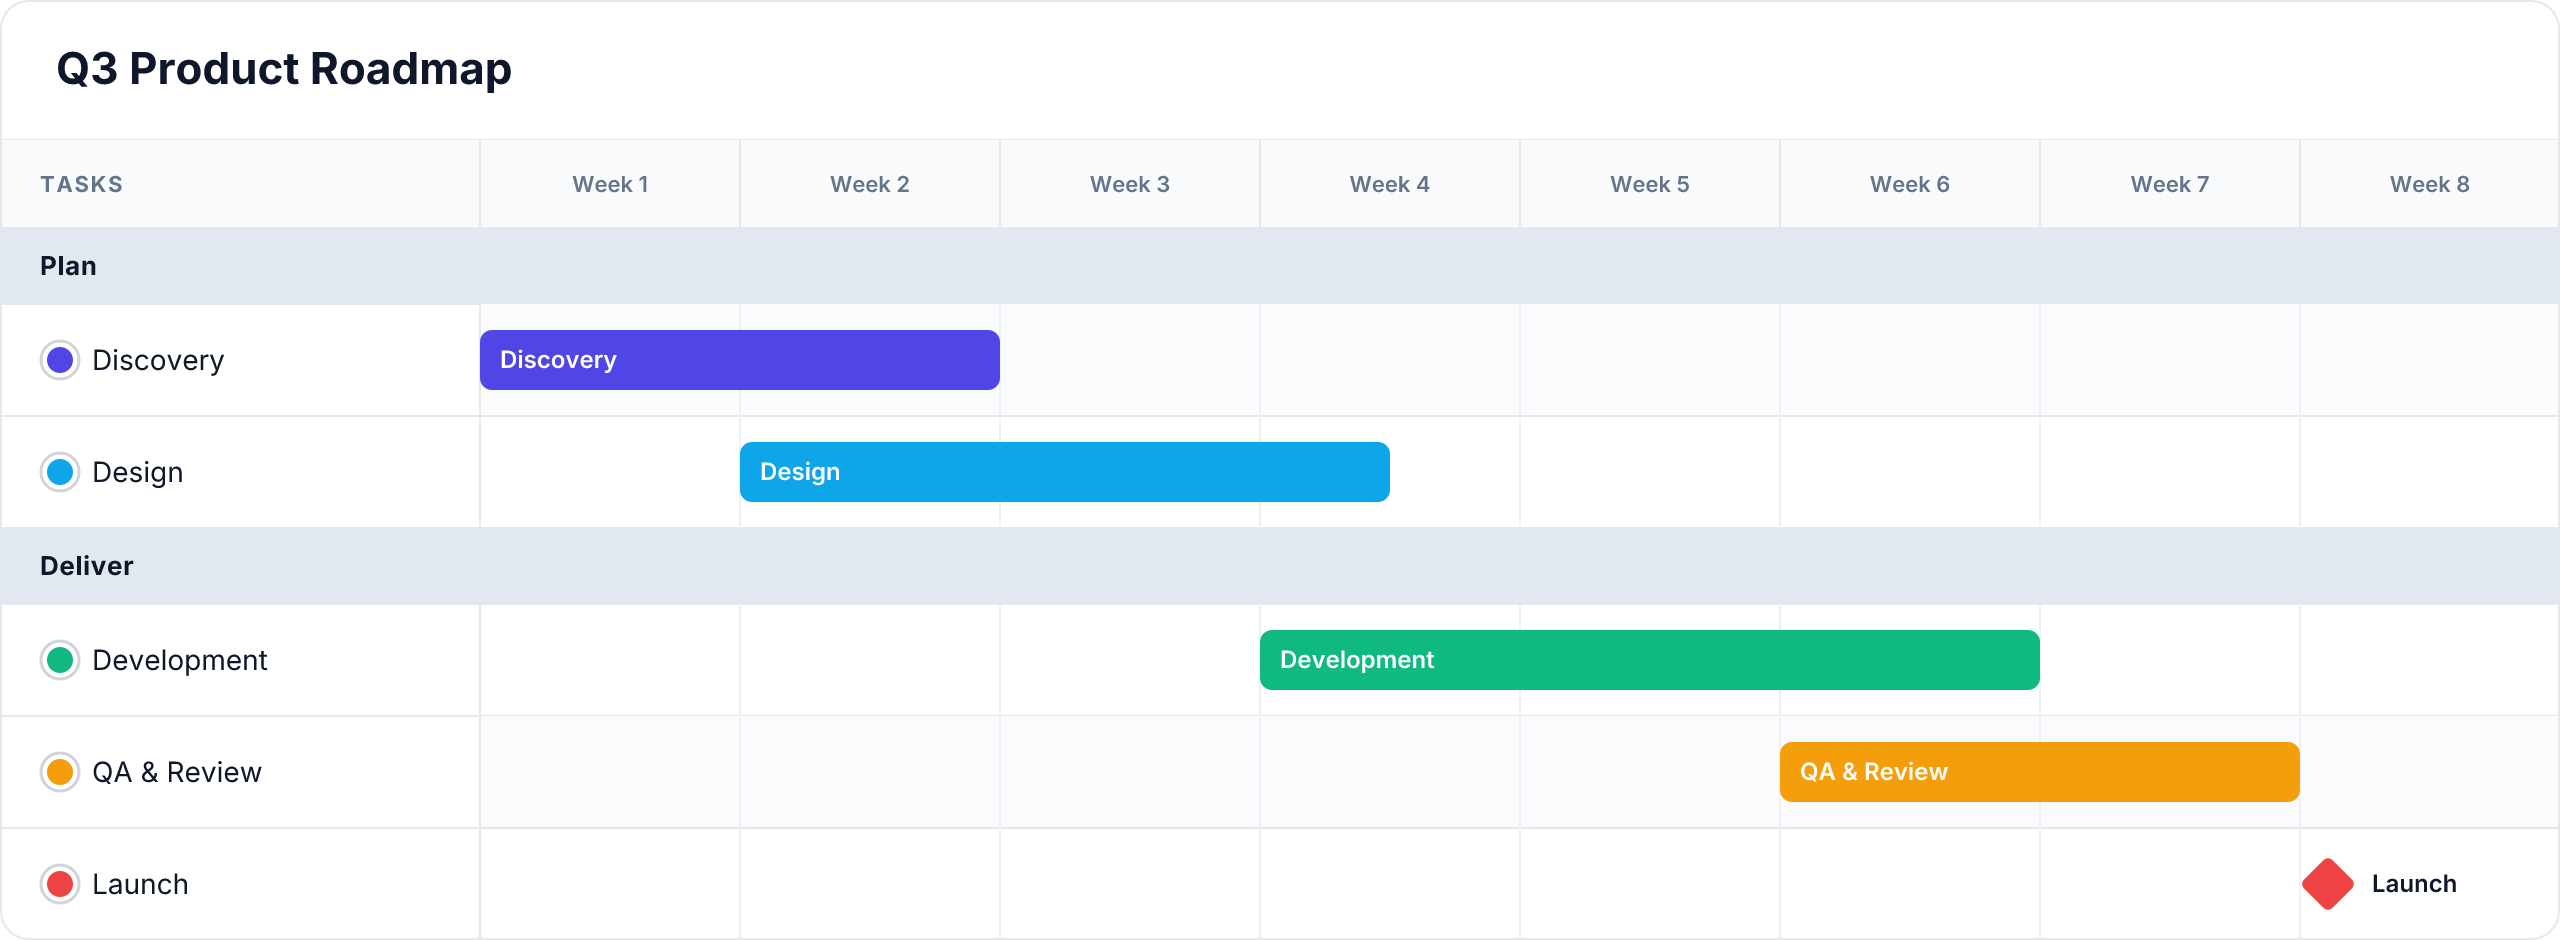Select the Week 4 column header
Viewport: 2560px width, 940px height.
[1390, 184]
